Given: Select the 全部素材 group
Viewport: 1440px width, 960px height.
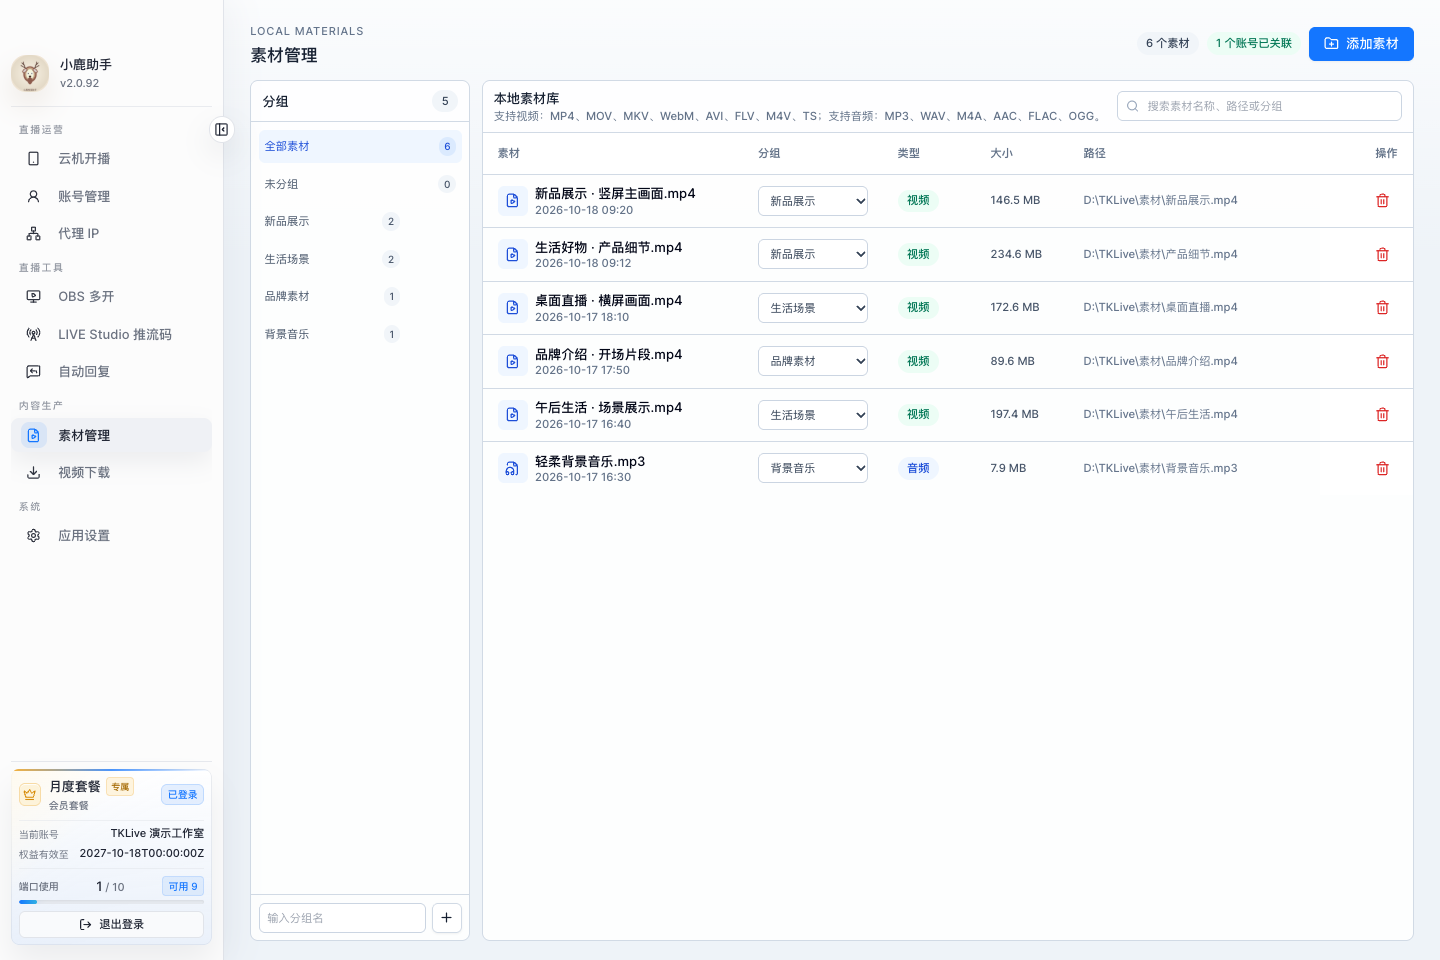Looking at the screenshot, I should 360,147.
